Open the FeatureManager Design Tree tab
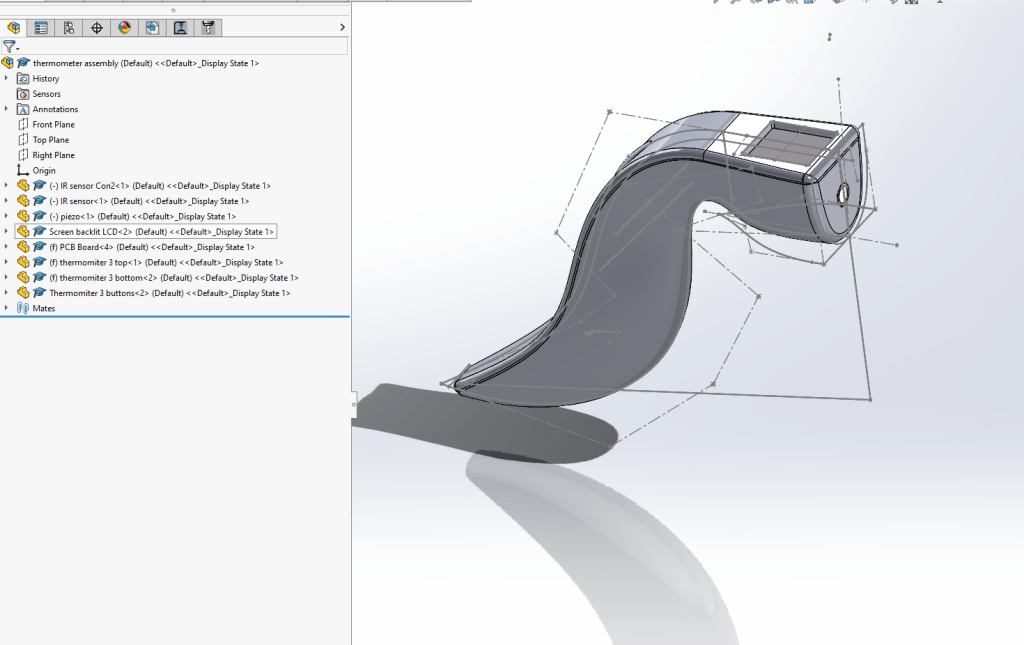This screenshot has height=645, width=1024. [14, 28]
